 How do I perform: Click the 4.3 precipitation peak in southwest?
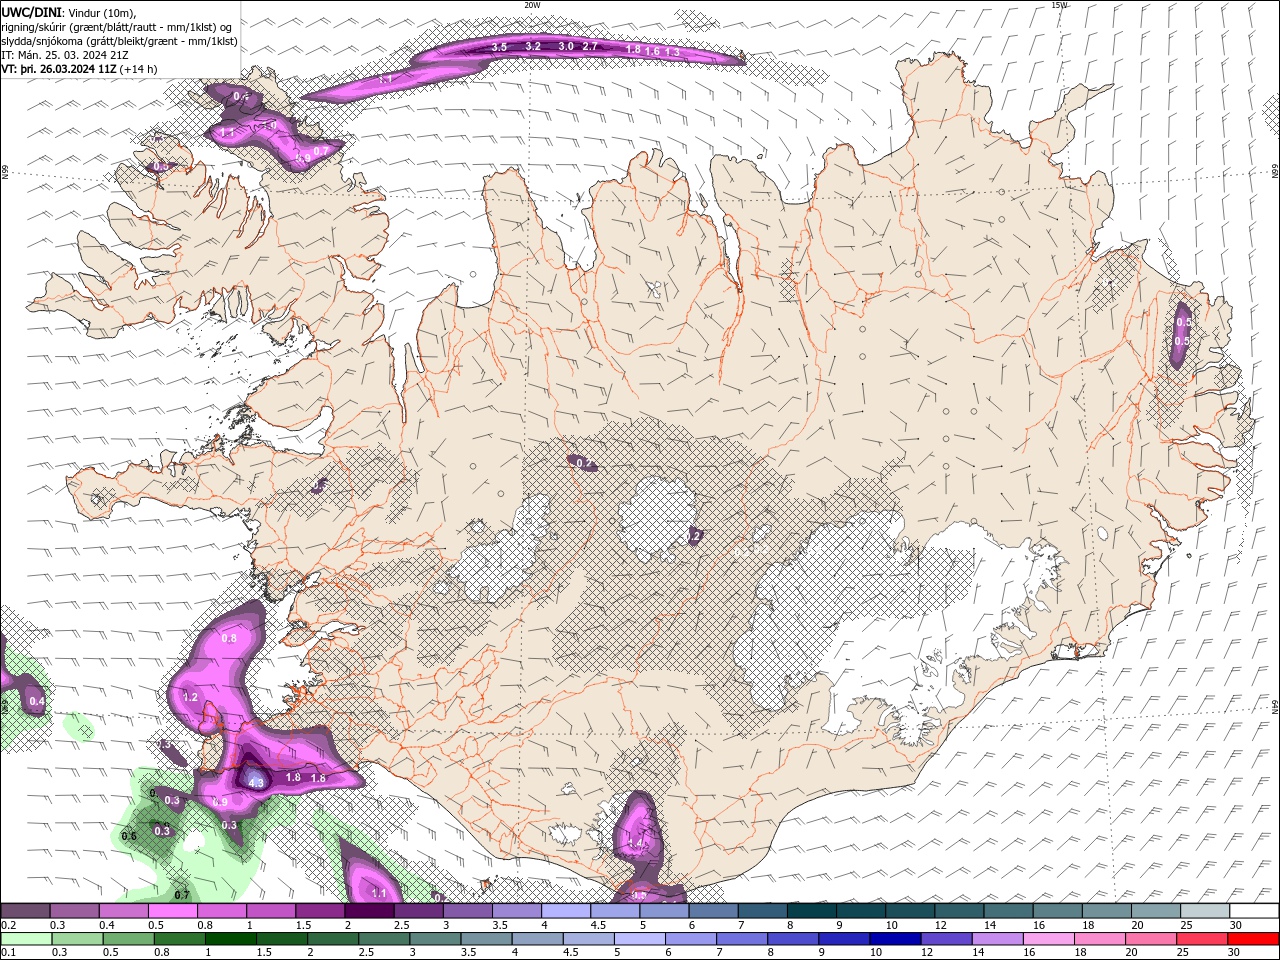pos(255,783)
